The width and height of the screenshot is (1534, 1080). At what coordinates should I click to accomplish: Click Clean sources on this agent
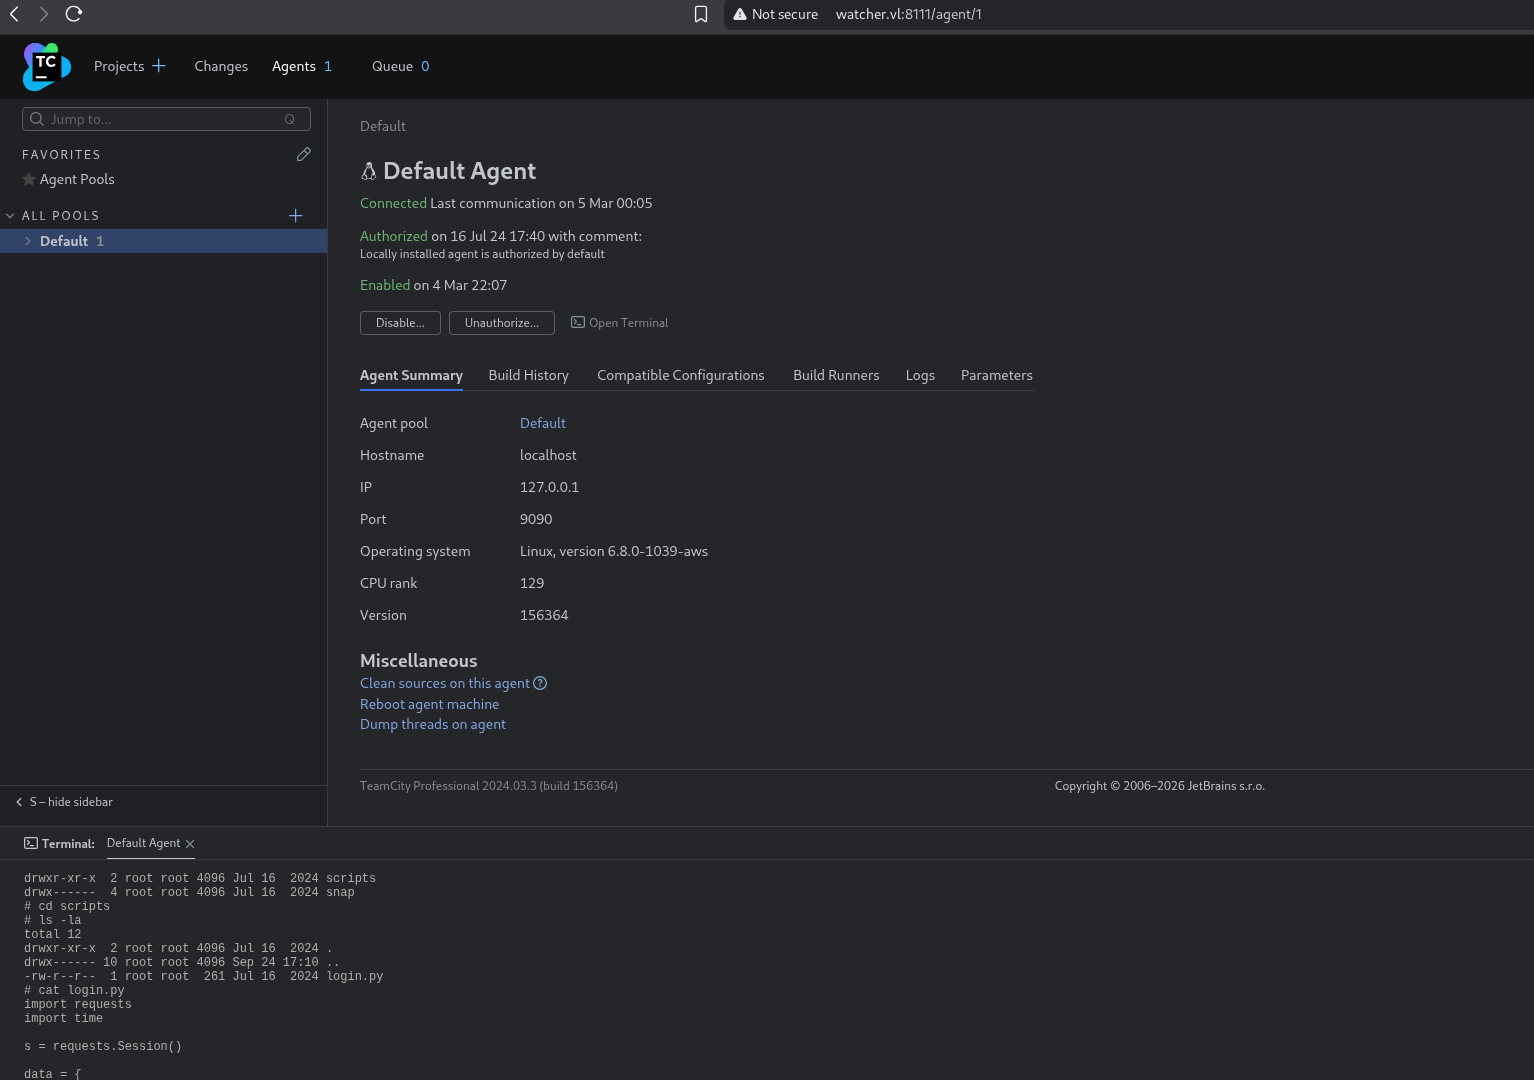click(445, 683)
